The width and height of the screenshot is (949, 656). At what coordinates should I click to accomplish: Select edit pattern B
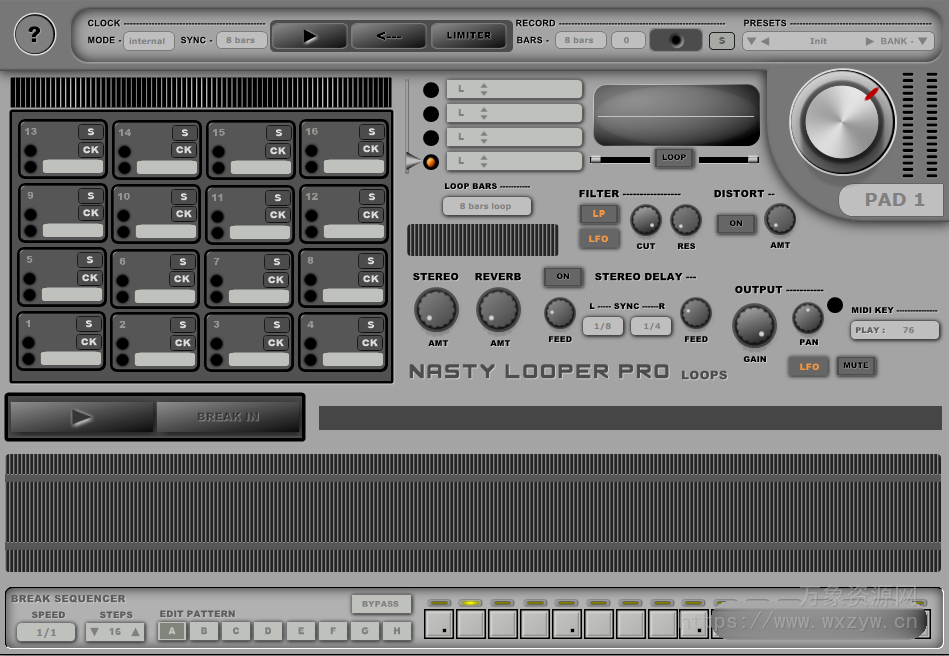click(204, 631)
